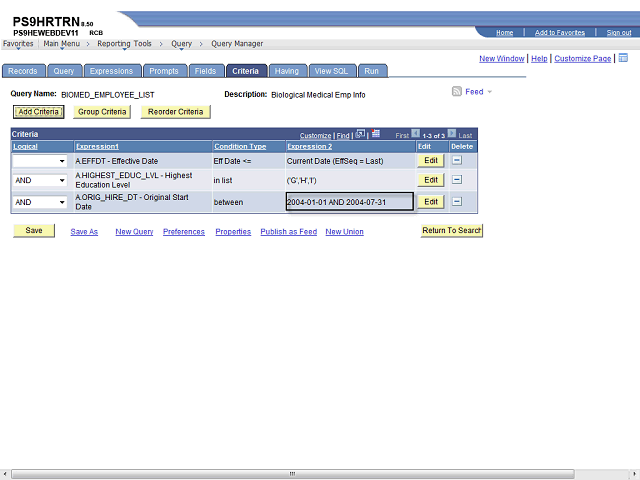Click Return To Search button
This screenshot has width=640, height=480.
[451, 231]
